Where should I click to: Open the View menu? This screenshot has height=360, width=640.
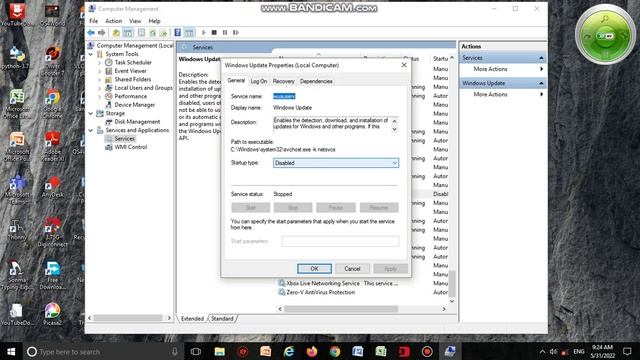coord(135,21)
